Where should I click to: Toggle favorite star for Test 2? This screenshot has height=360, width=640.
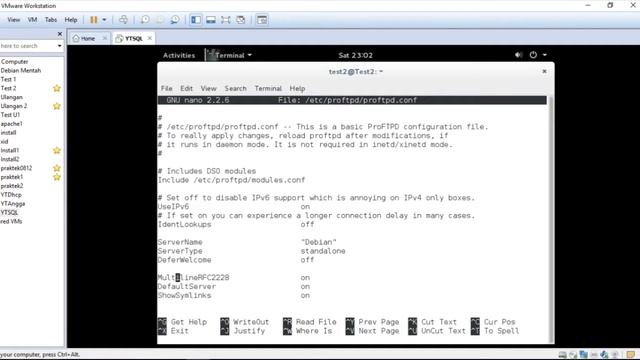(x=57, y=88)
